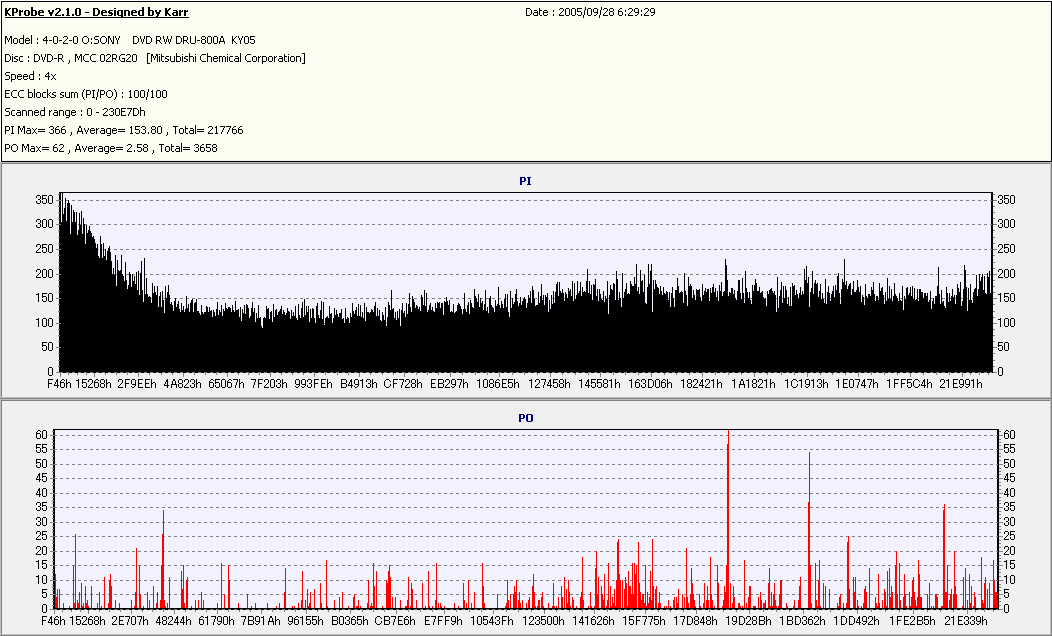Click the 123500h label on PO axis
The width and height of the screenshot is (1052, 636).
tap(544, 620)
